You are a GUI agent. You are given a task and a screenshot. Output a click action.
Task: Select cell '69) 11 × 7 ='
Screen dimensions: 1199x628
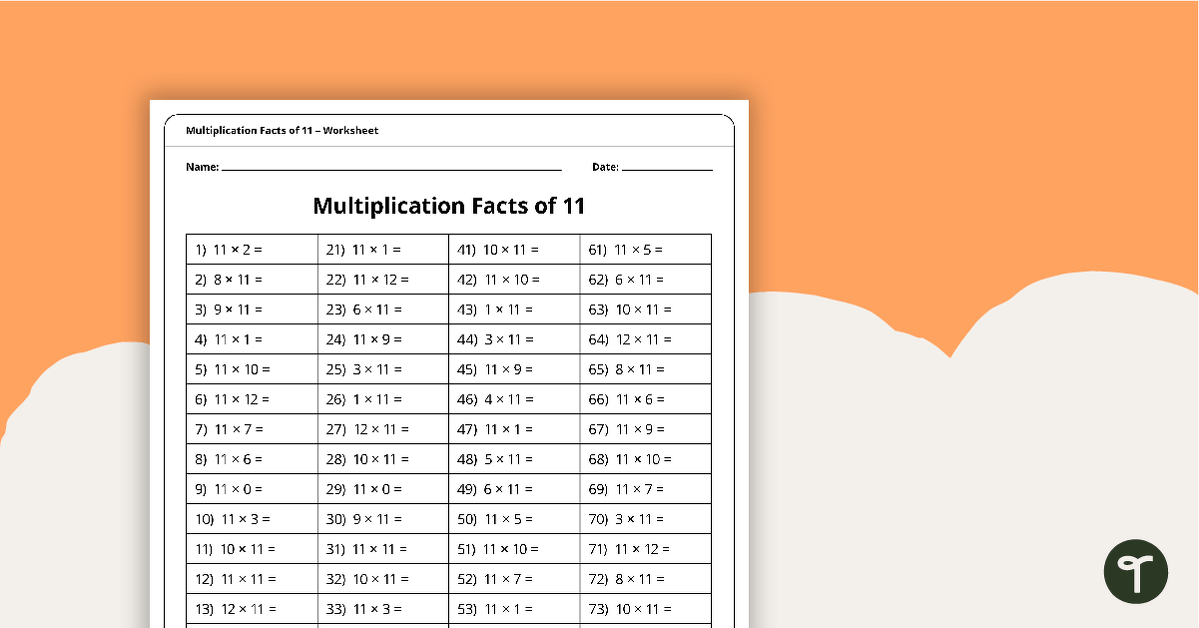646,488
